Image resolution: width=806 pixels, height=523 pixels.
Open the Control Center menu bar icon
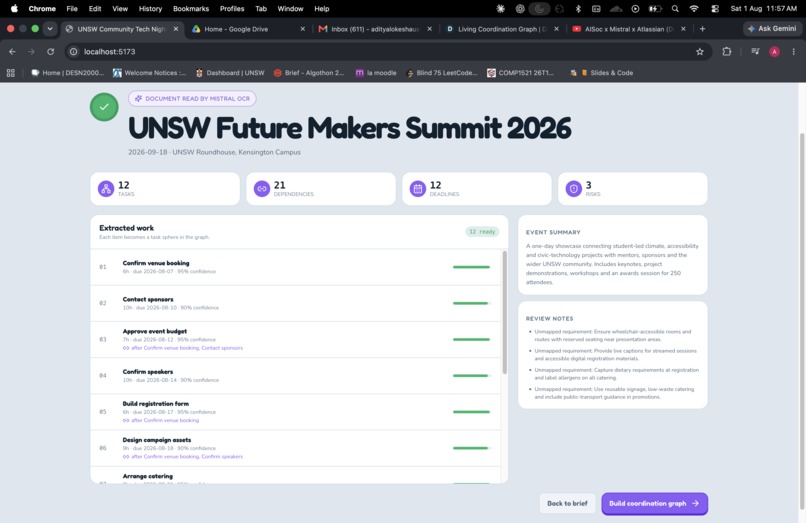715,8
